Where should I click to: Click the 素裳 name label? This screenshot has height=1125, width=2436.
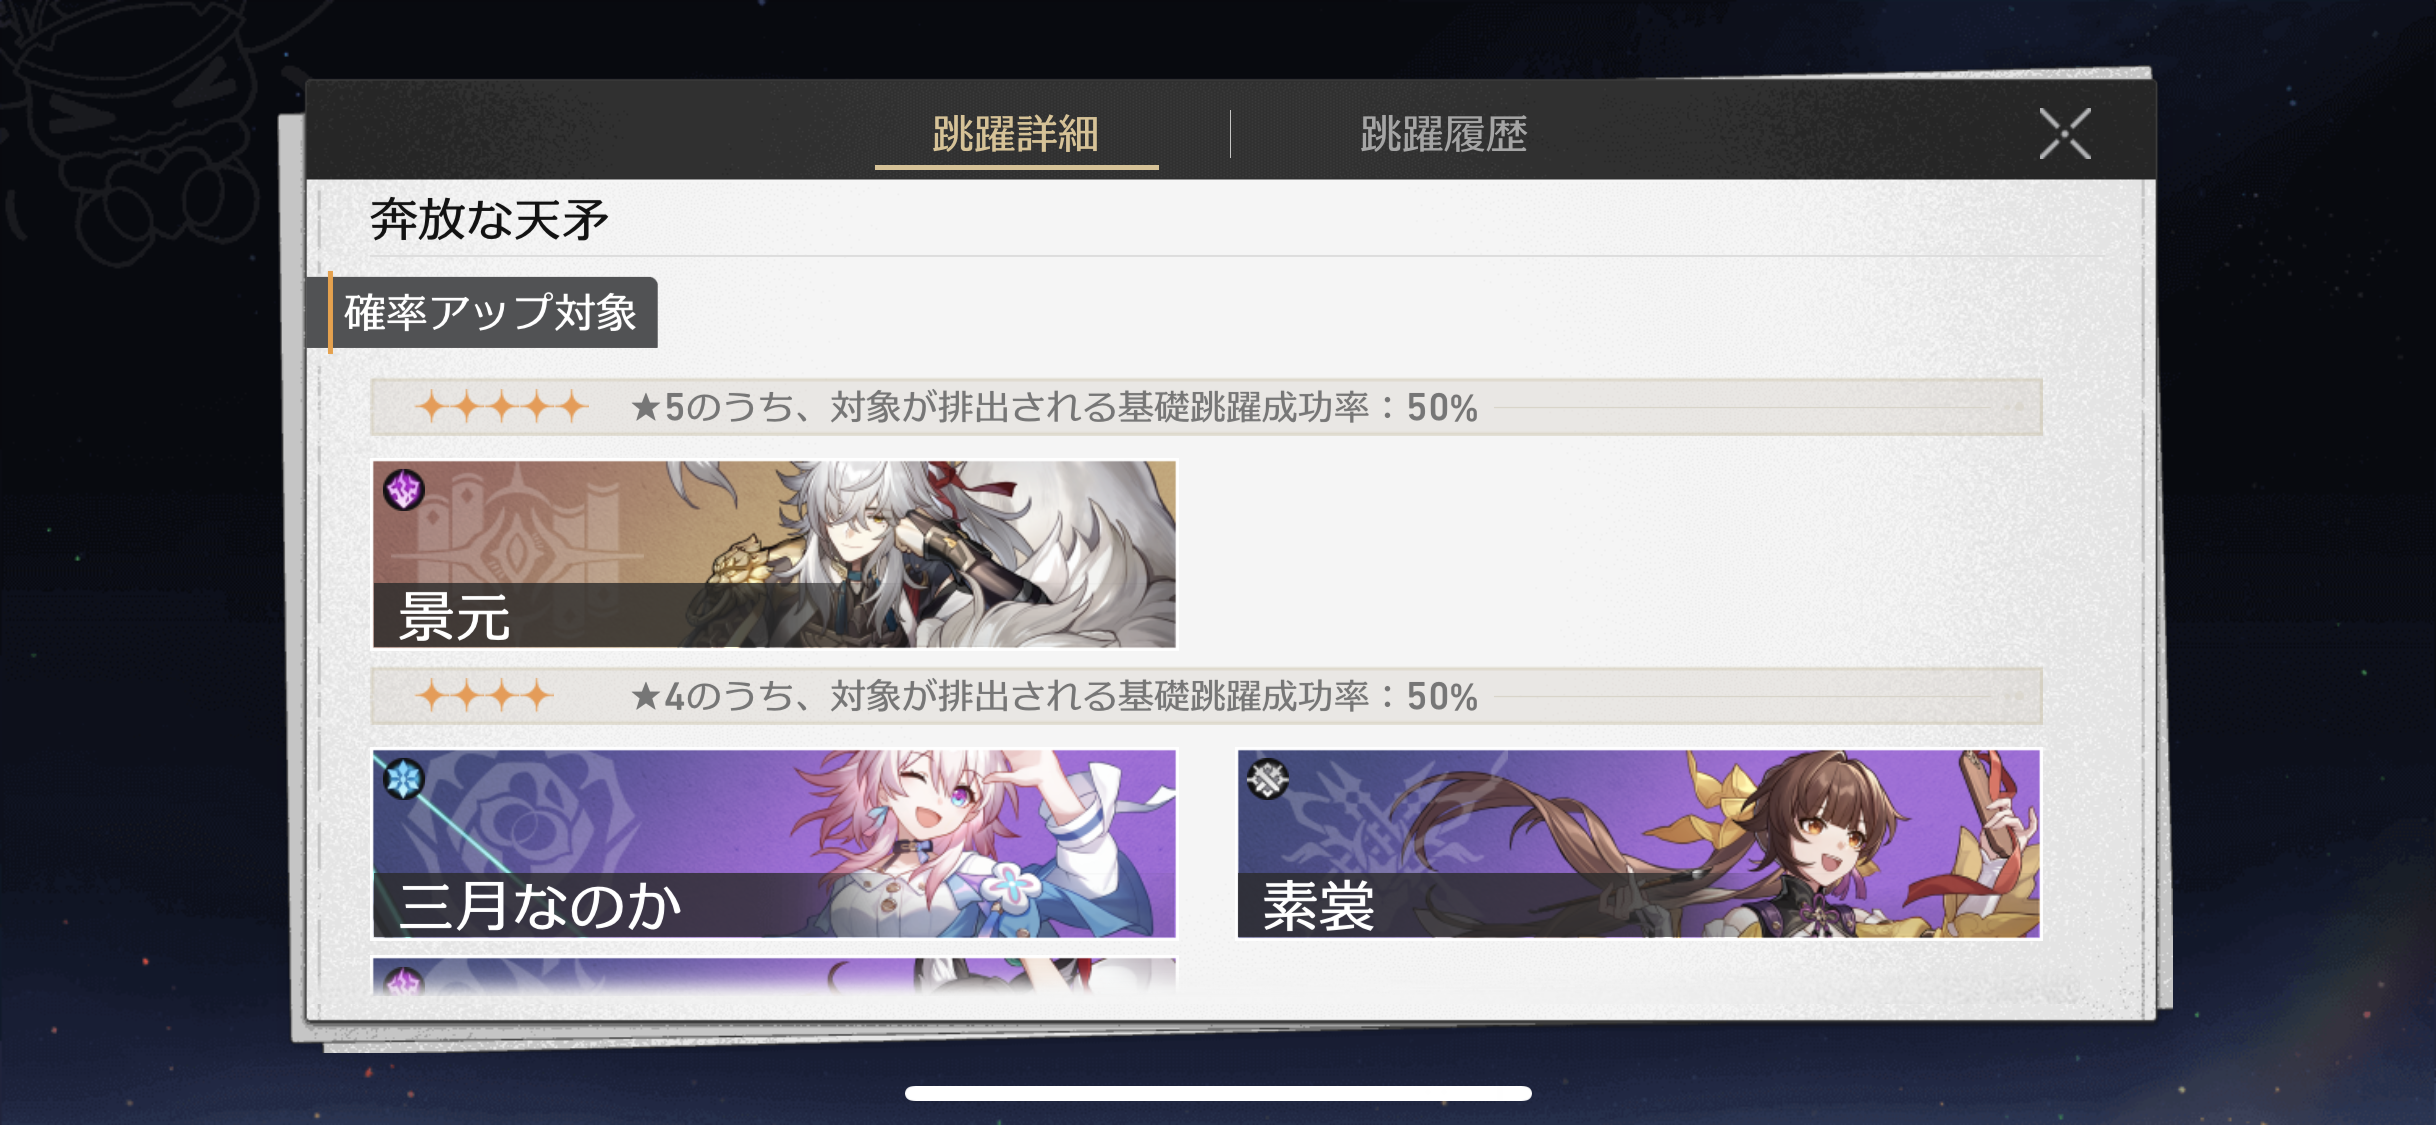coord(1319,906)
